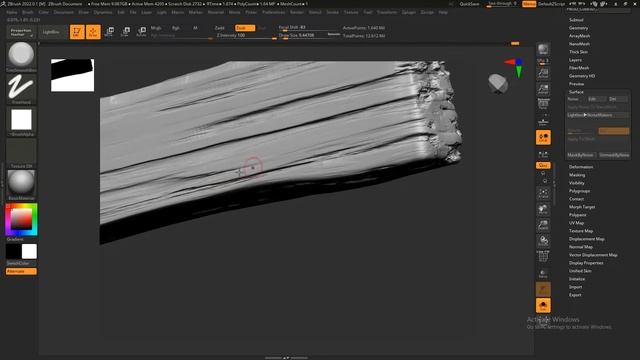
Task: Open the BasicMaterial material selector
Action: click(x=21, y=184)
